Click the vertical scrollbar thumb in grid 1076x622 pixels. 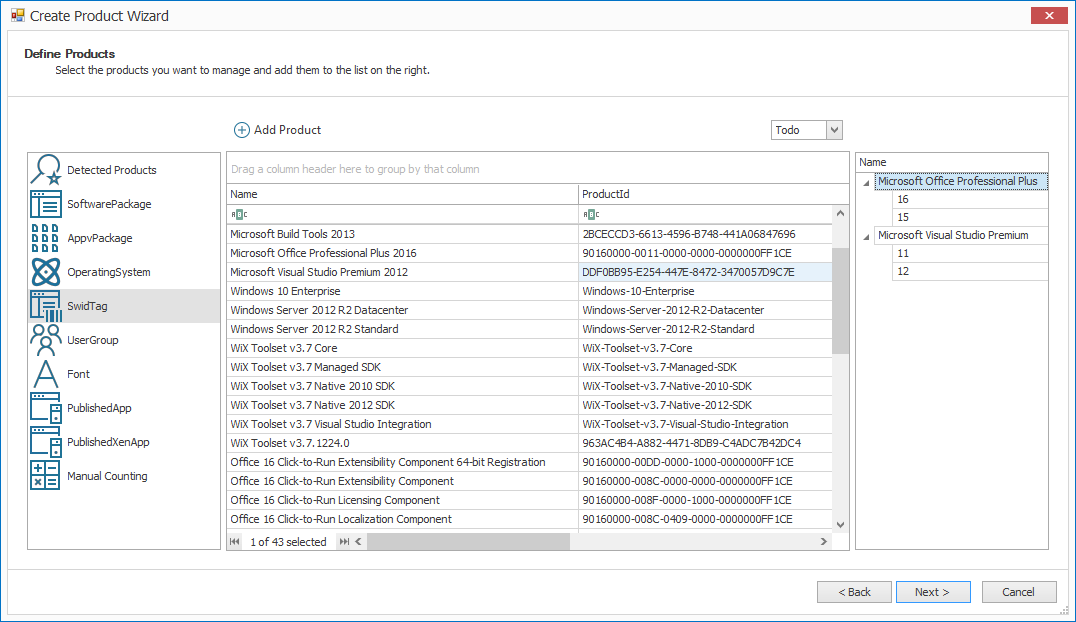(840, 301)
